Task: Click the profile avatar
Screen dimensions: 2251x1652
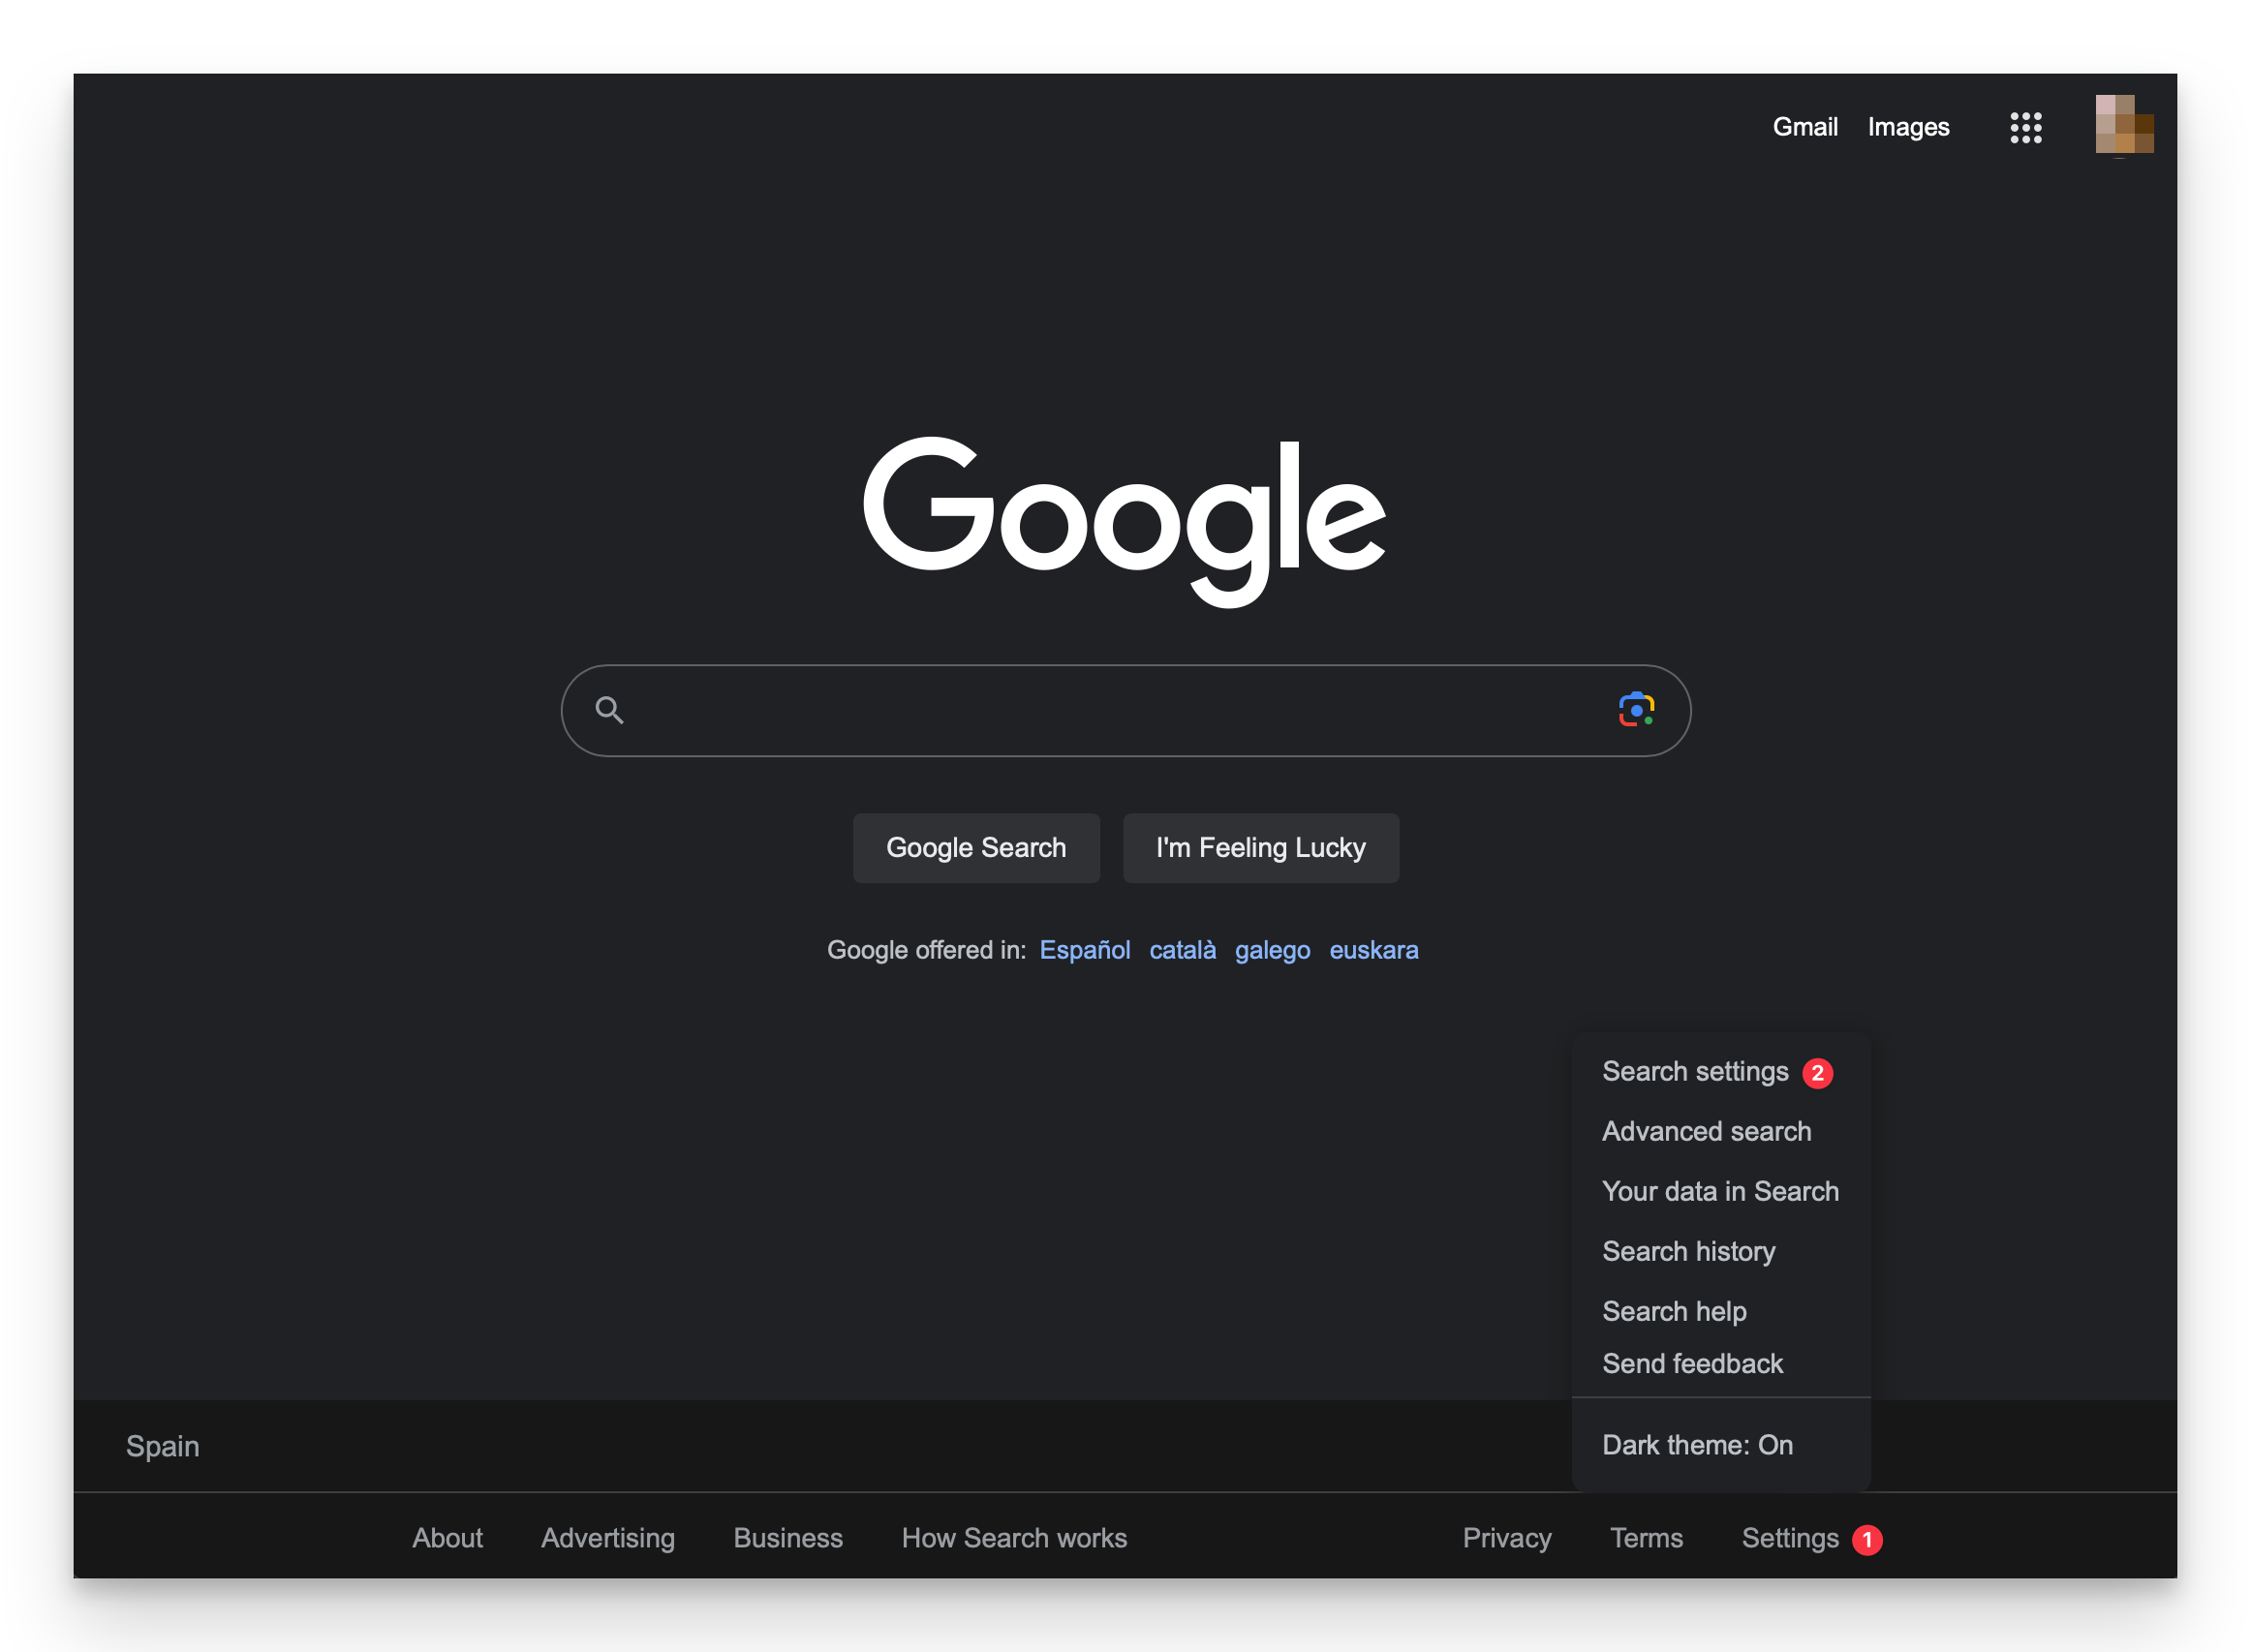Action: [2124, 126]
